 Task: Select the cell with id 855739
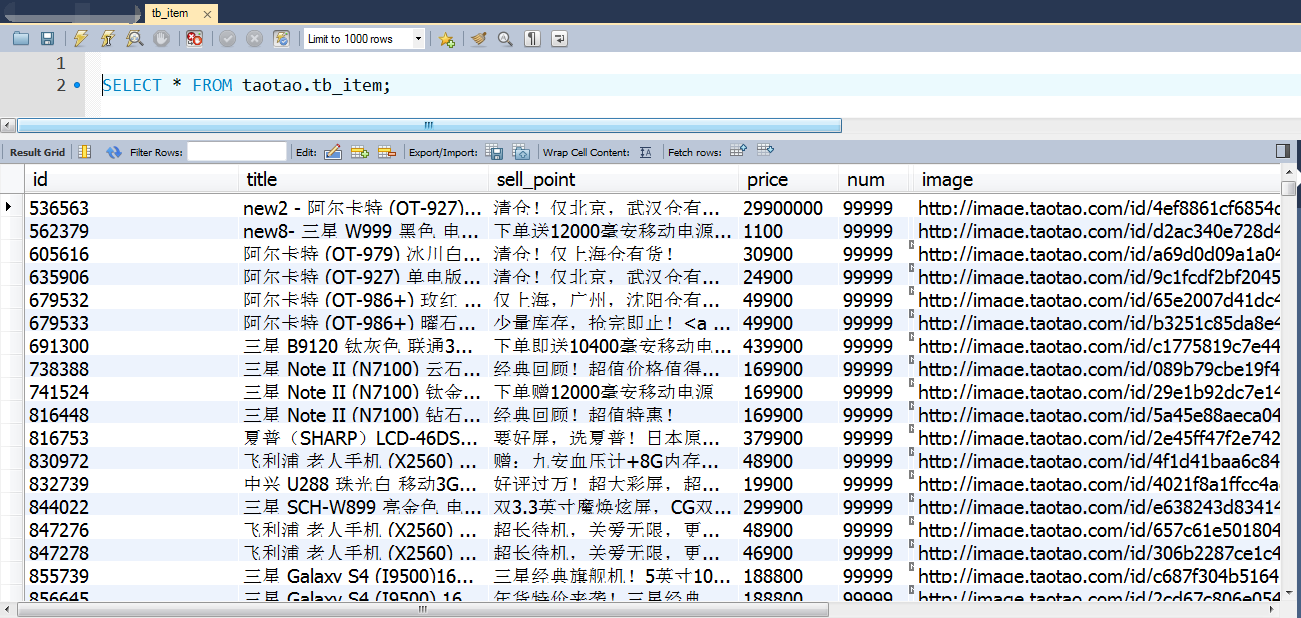[132, 576]
